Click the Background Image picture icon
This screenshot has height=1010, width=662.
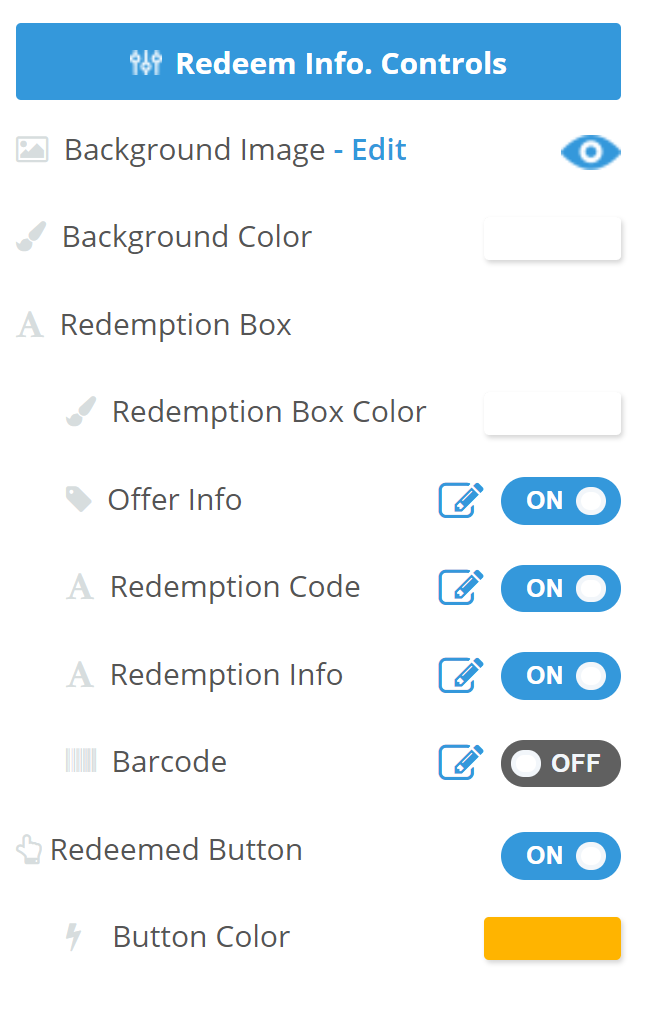point(31,150)
